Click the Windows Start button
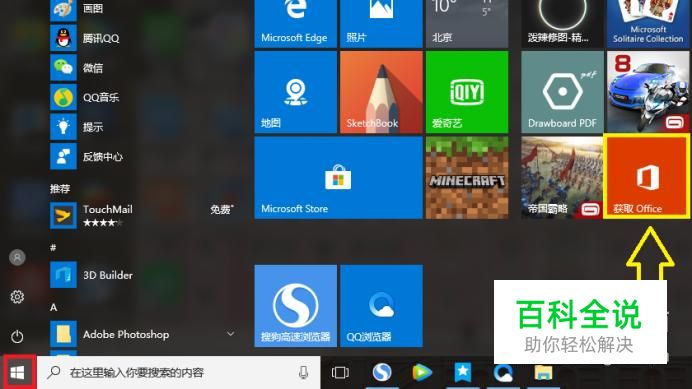The height and width of the screenshot is (389, 692). [18, 373]
